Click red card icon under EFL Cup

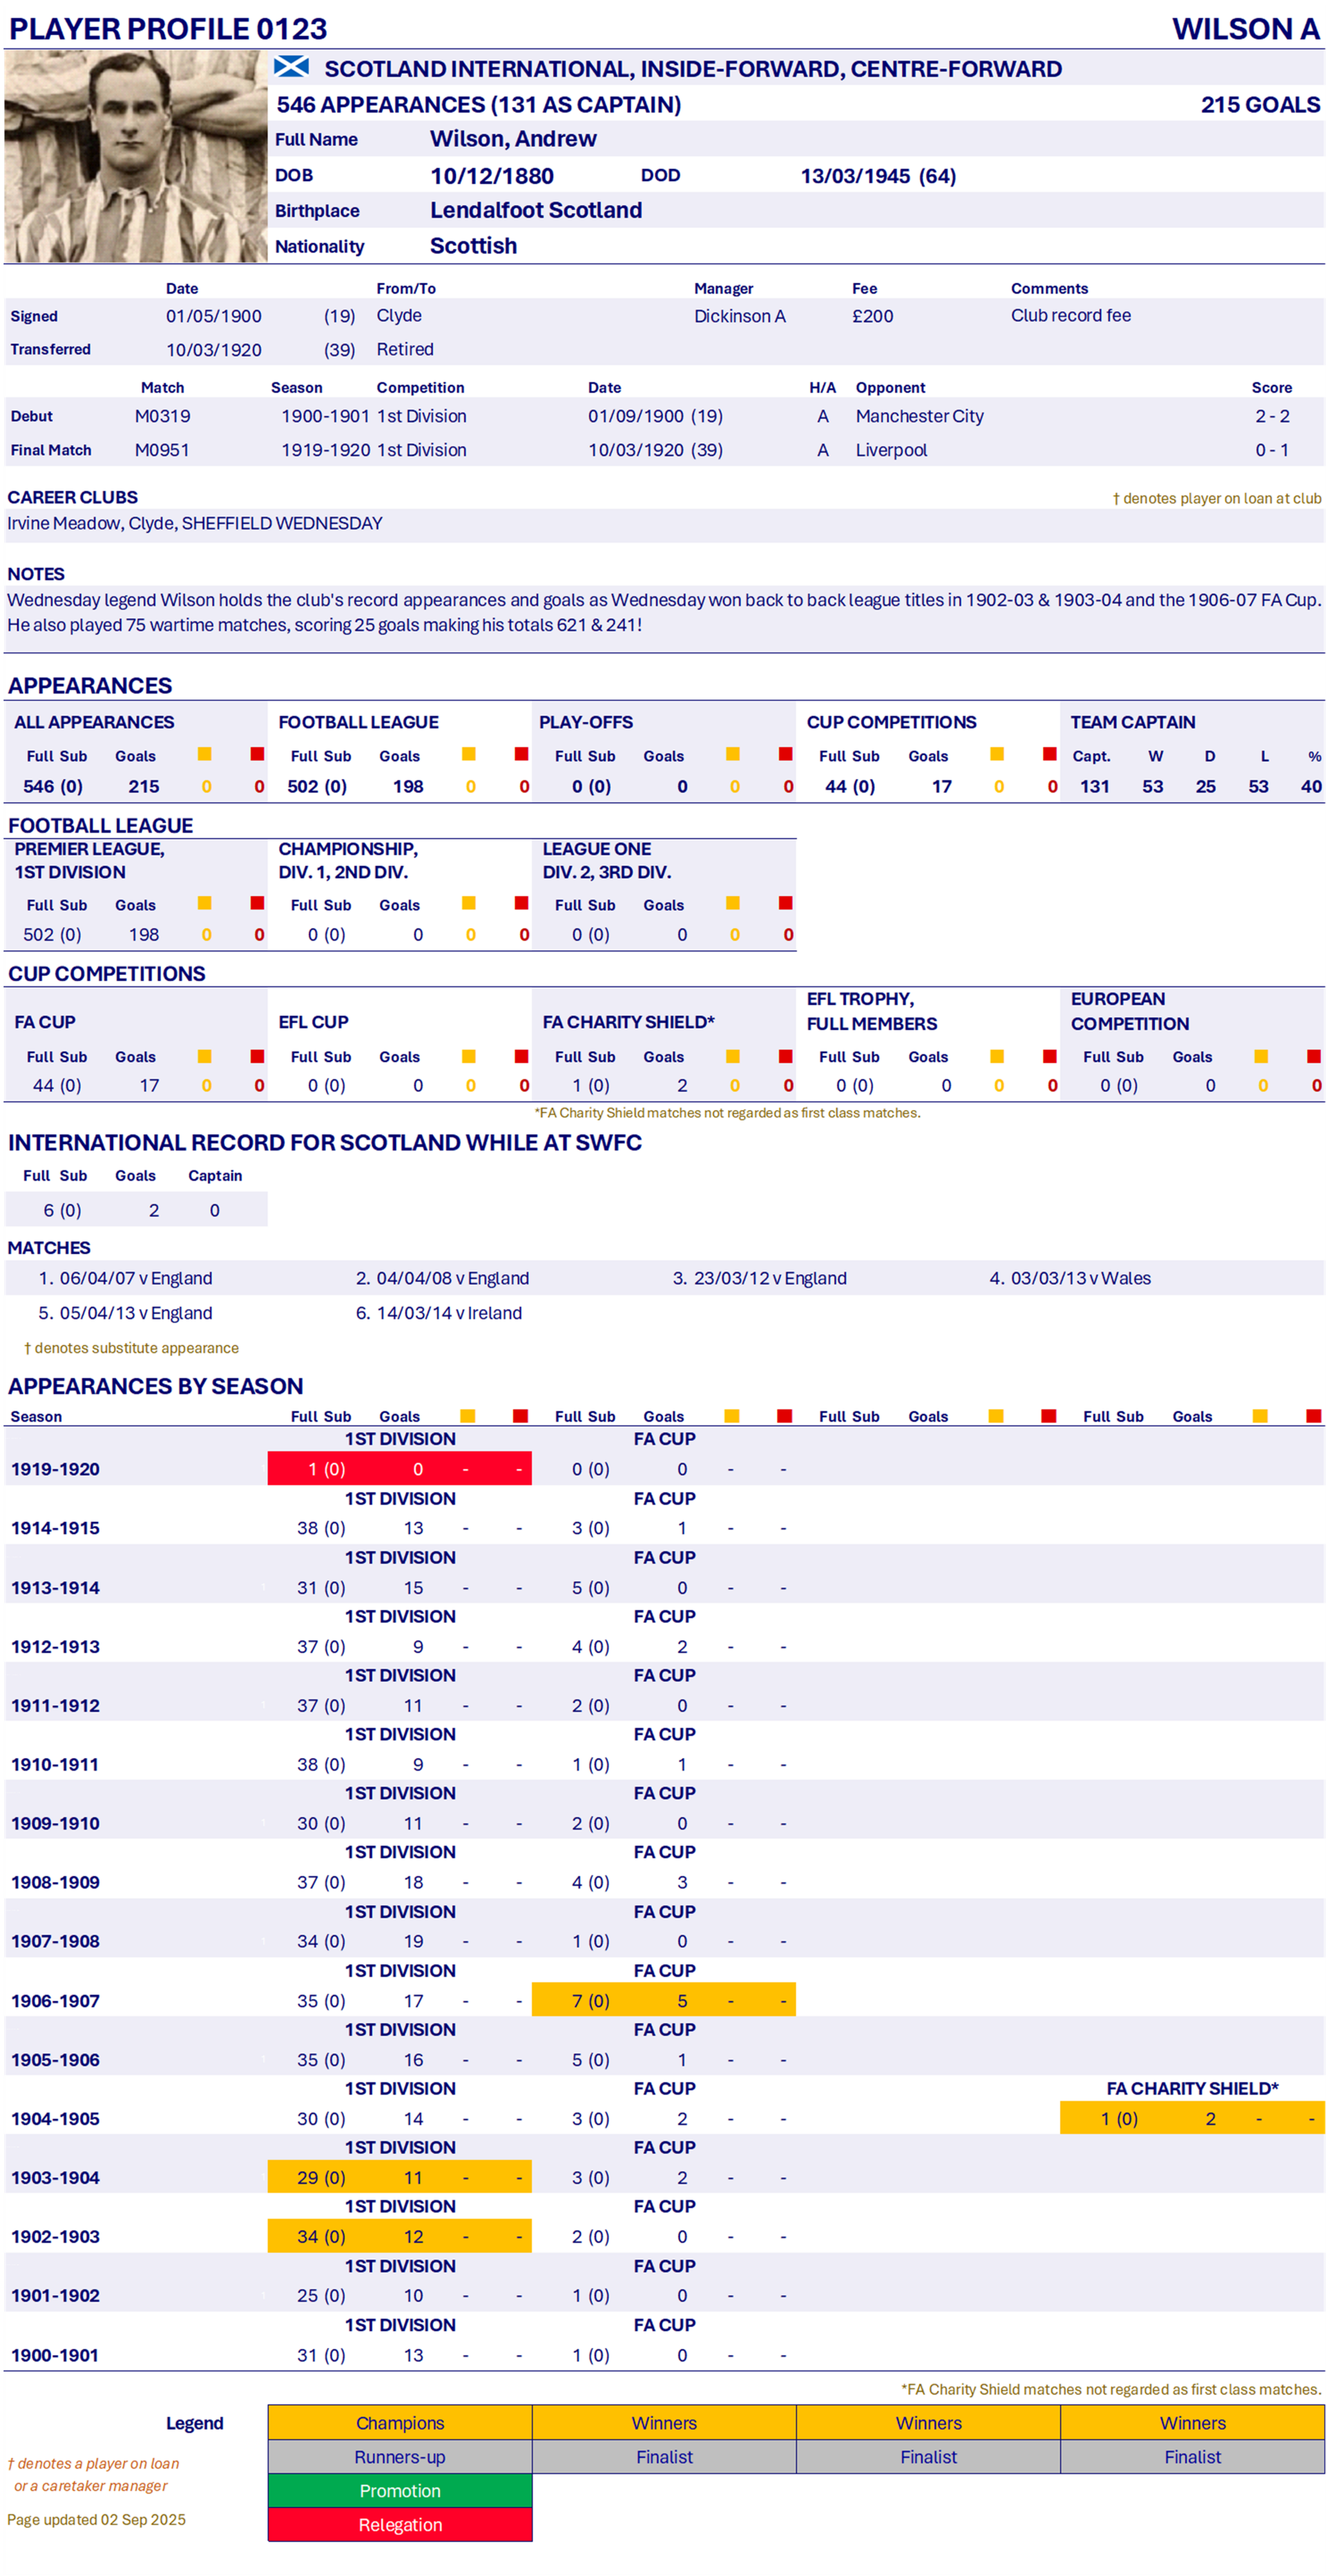coord(521,1056)
